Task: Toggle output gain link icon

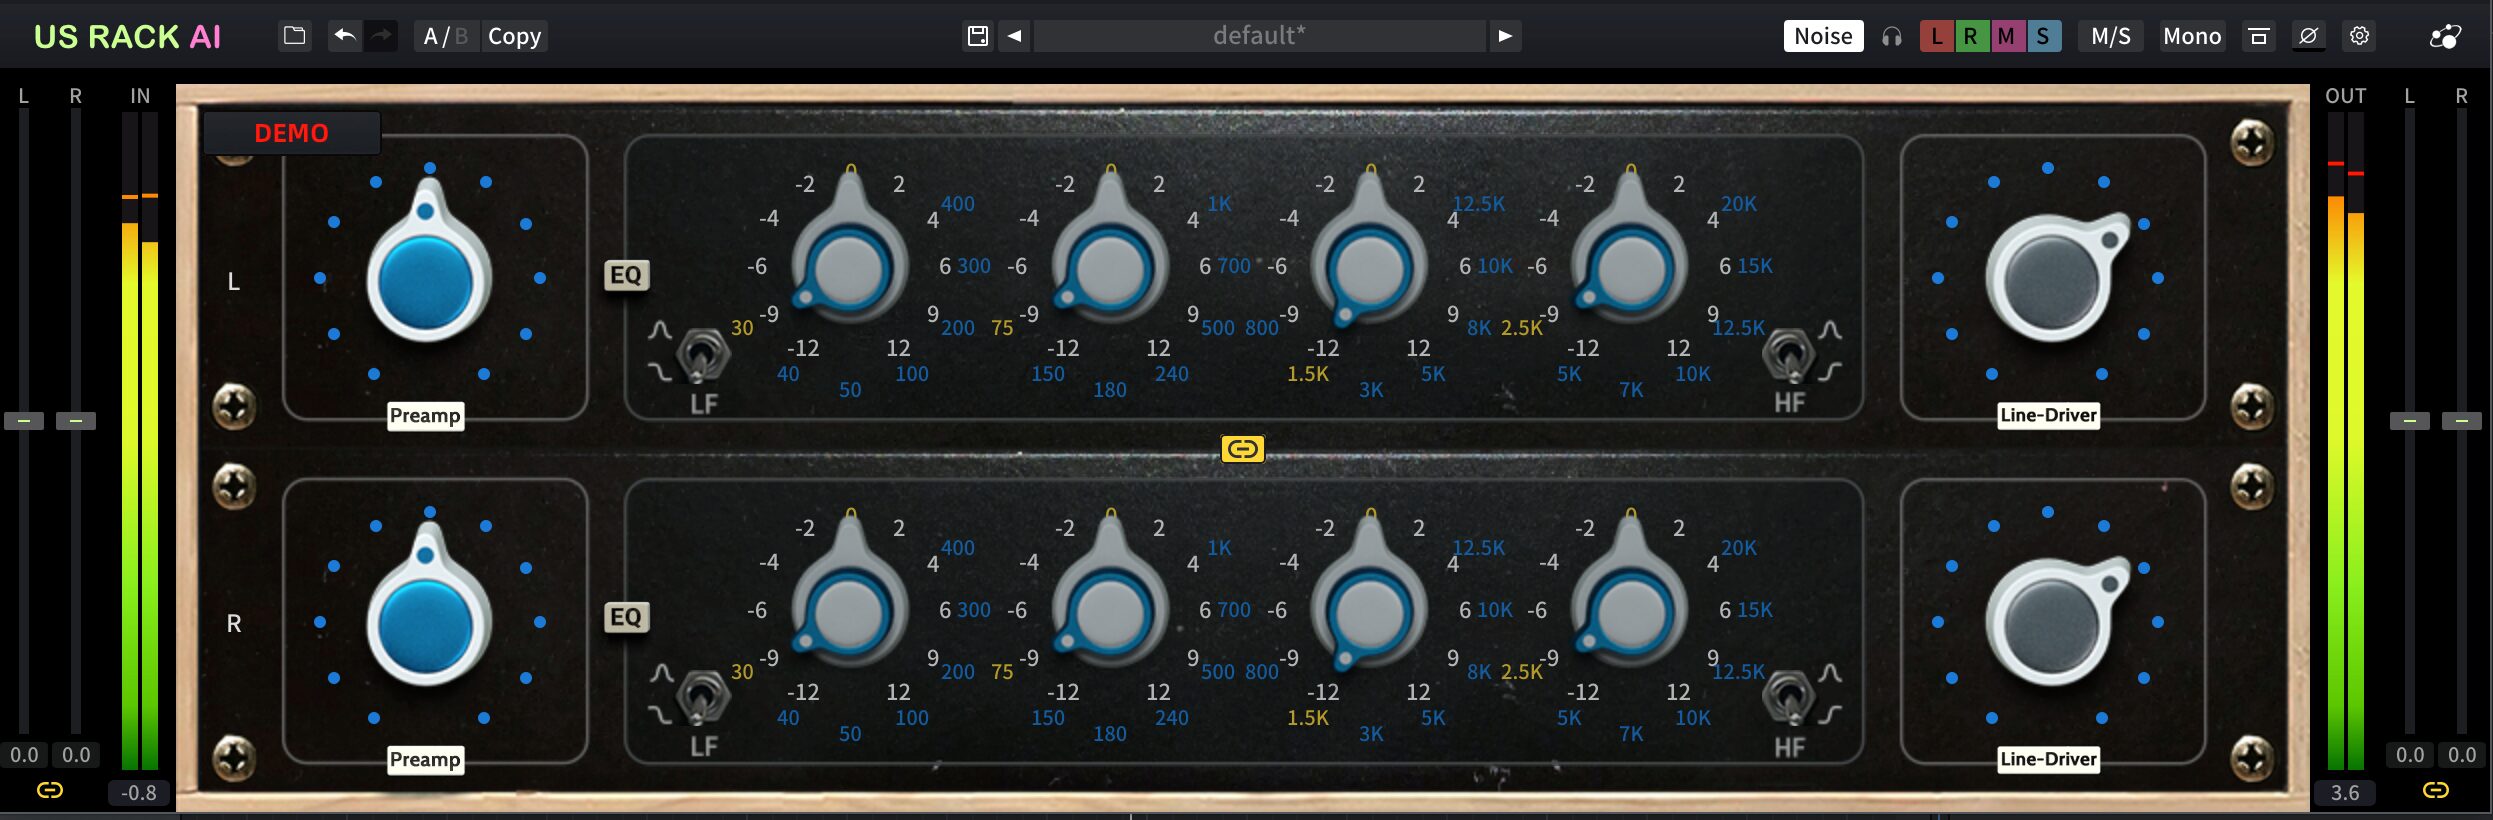Action: click(2436, 790)
